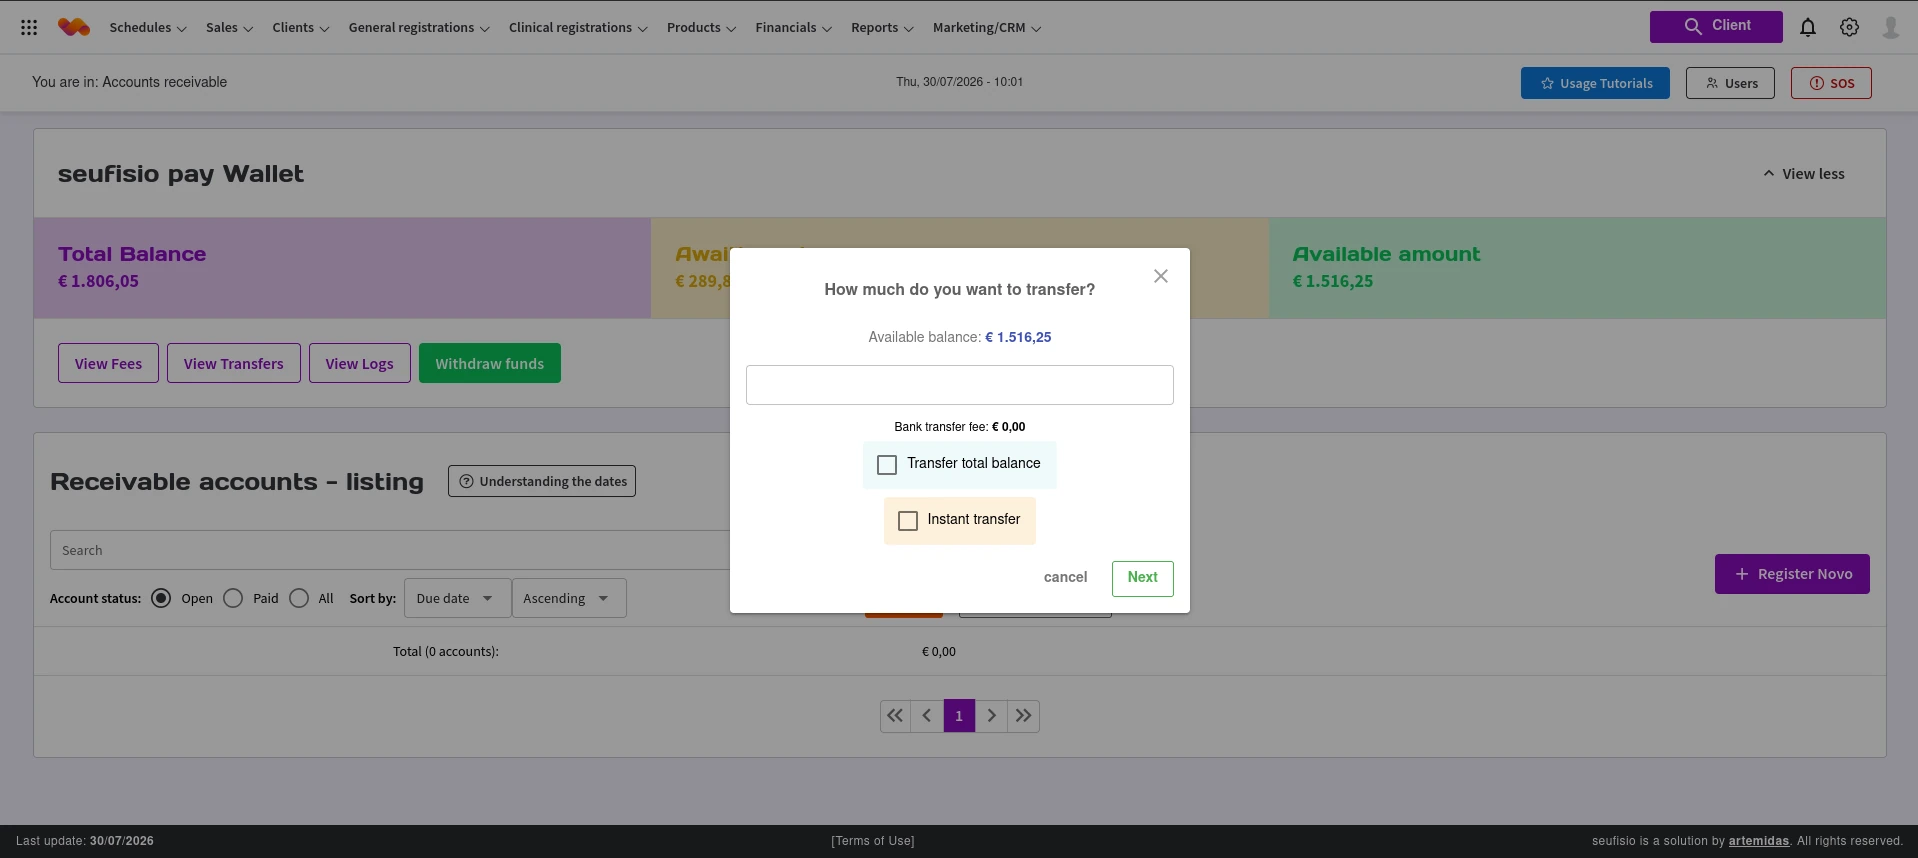Select page 1 in pagination
Screen dimensions: 1918x858
point(959,716)
